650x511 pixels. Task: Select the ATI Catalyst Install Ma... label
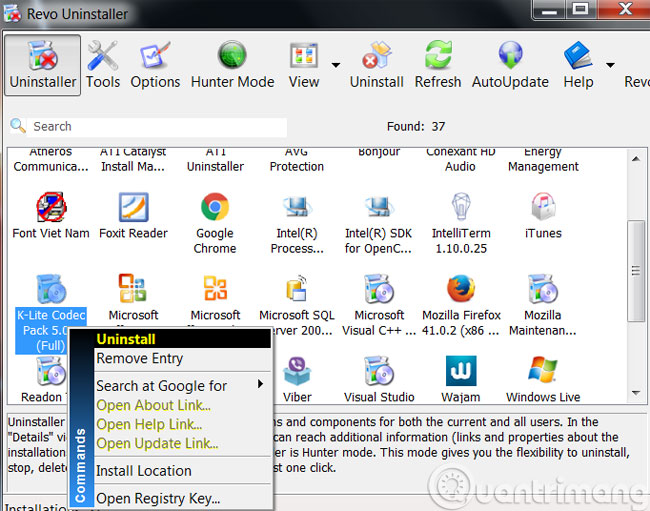[x=133, y=160]
